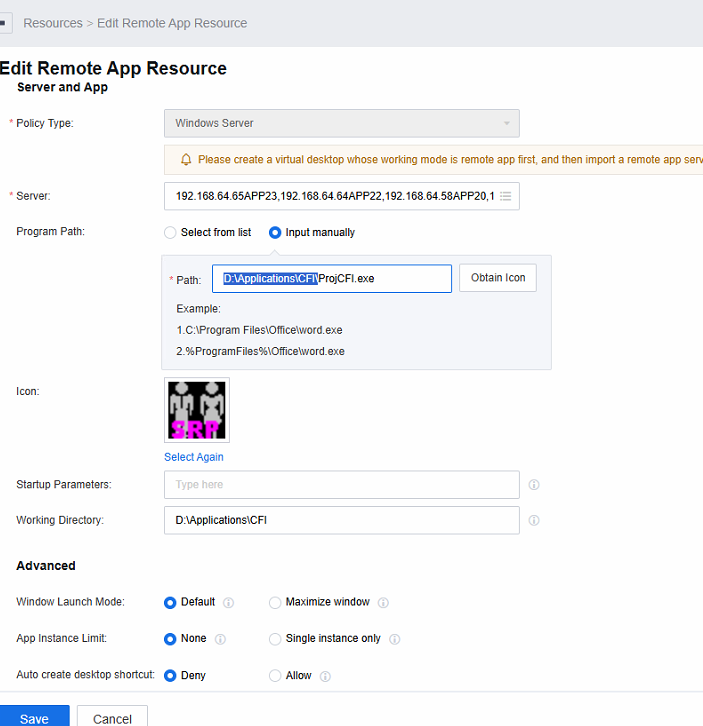This screenshot has height=726, width=703.
Task: Choose 'Select from list' program path option
Action: 171,233
